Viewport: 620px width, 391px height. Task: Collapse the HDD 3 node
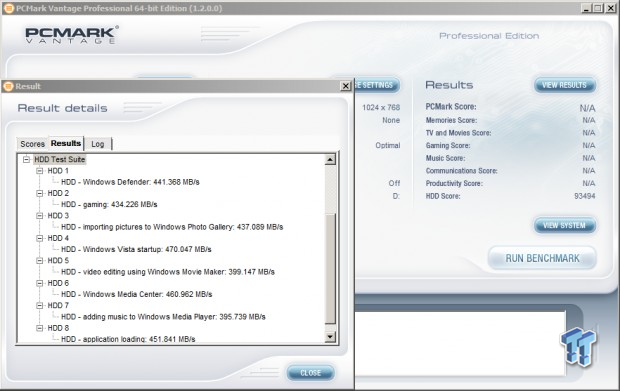pos(40,216)
